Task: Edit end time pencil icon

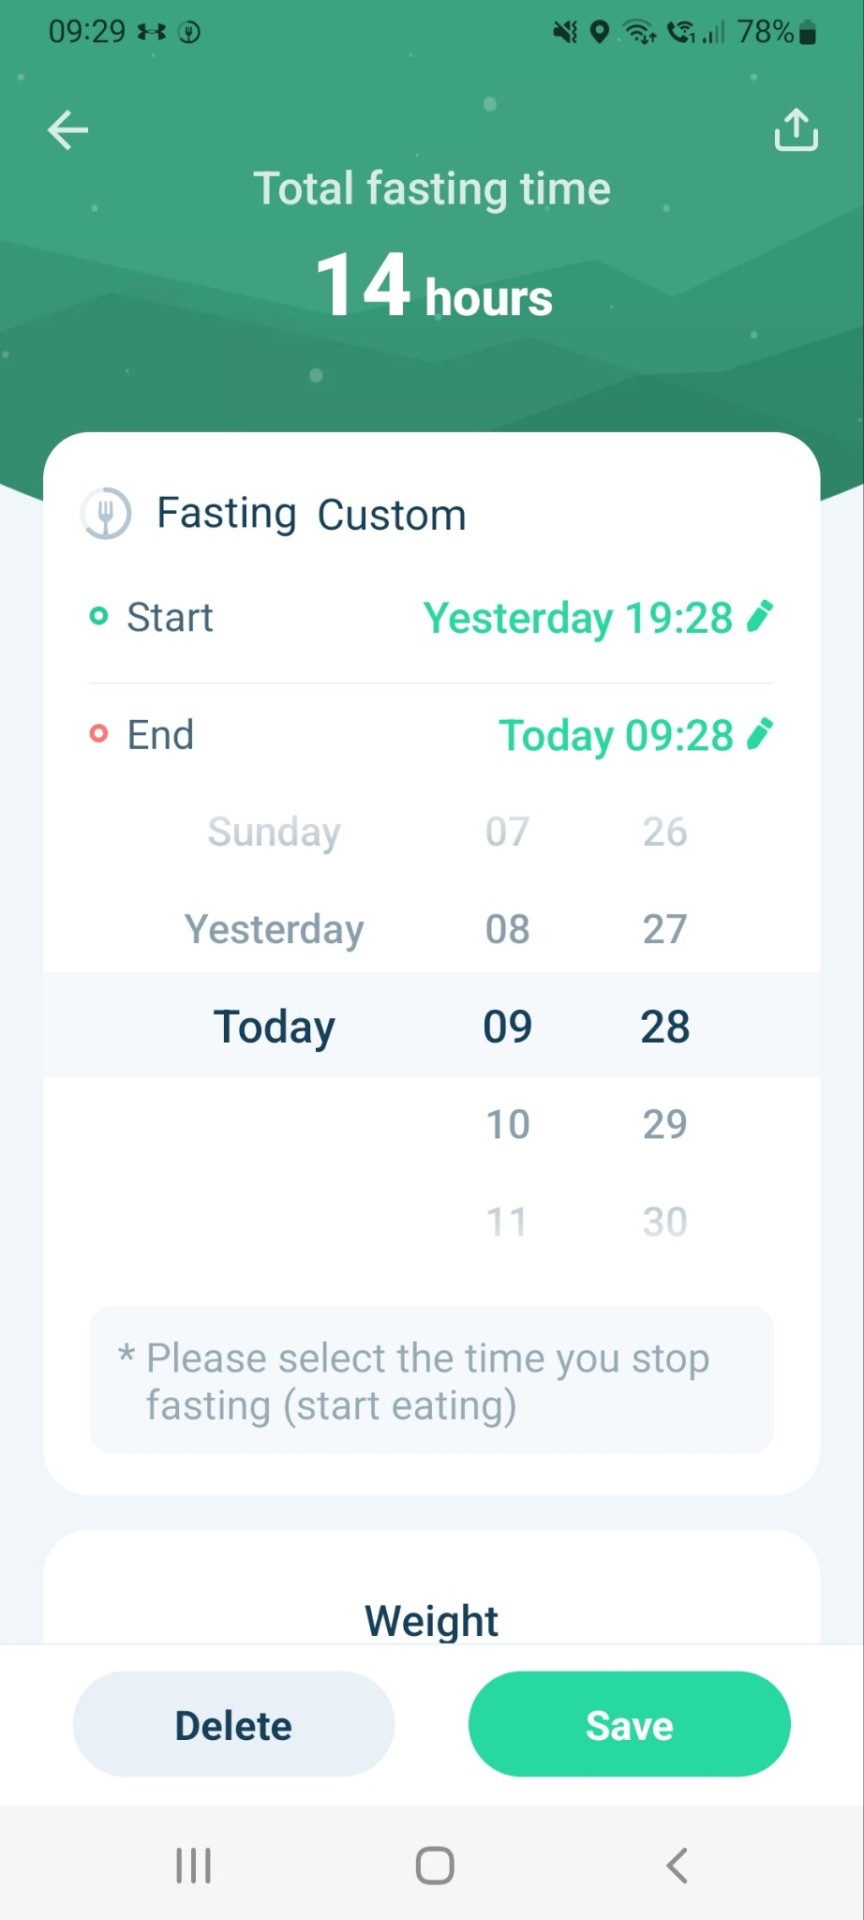Action: click(760, 734)
